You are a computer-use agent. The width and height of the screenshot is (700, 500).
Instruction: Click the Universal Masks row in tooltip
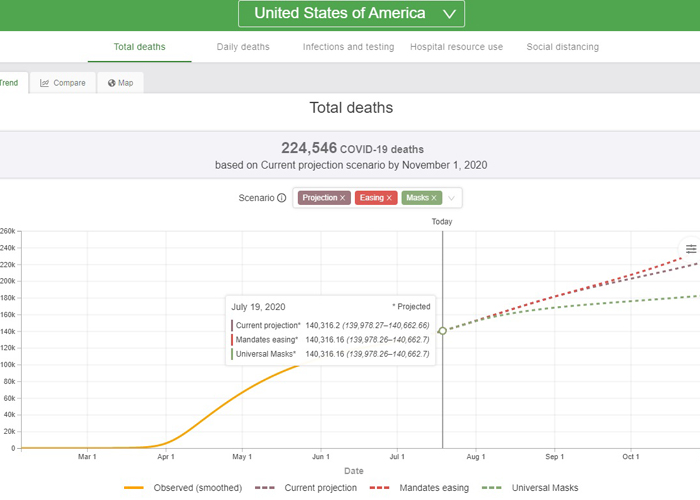pyautogui.click(x=330, y=354)
